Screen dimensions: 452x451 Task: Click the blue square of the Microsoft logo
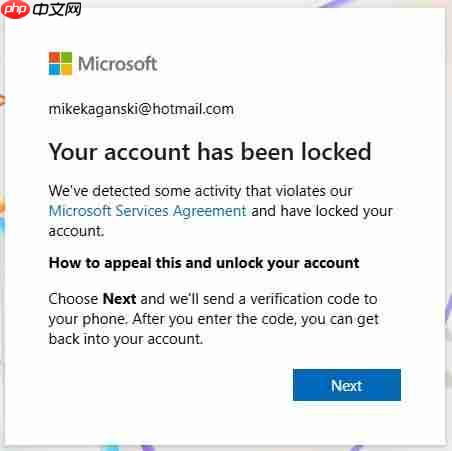[54, 69]
